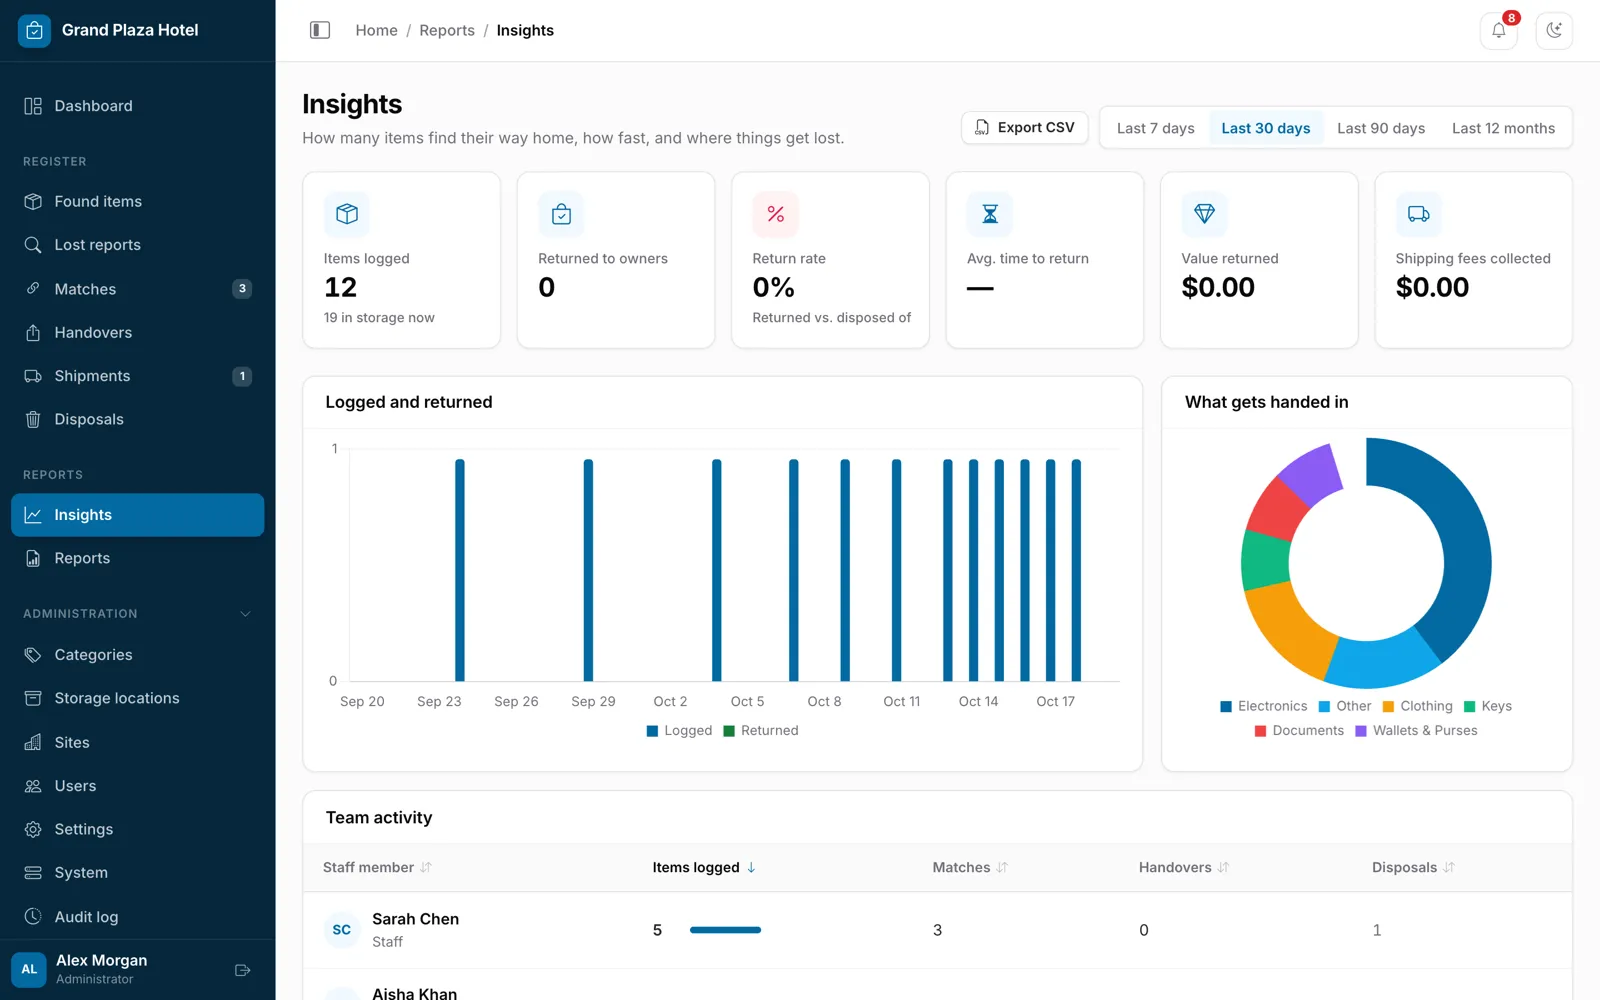Open the notifications bell
The height and width of the screenshot is (1000, 1600).
click(1498, 30)
